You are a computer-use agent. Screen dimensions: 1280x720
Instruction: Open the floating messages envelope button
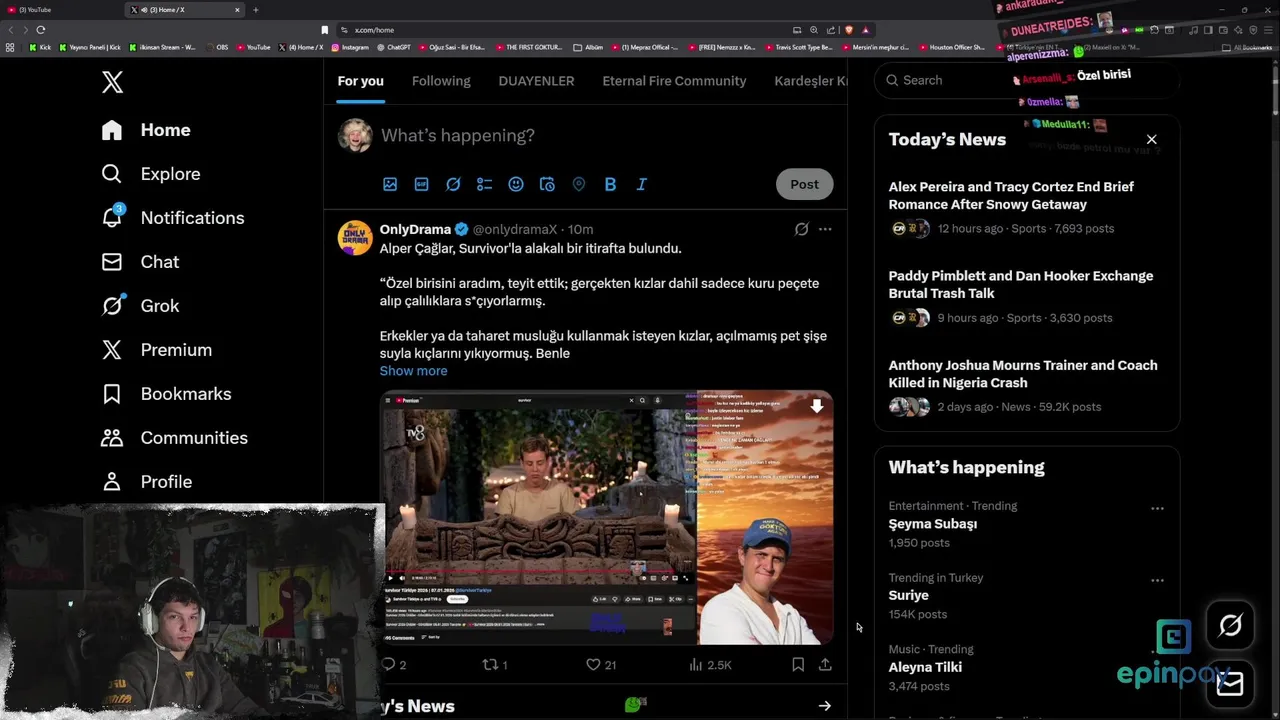click(x=1230, y=684)
